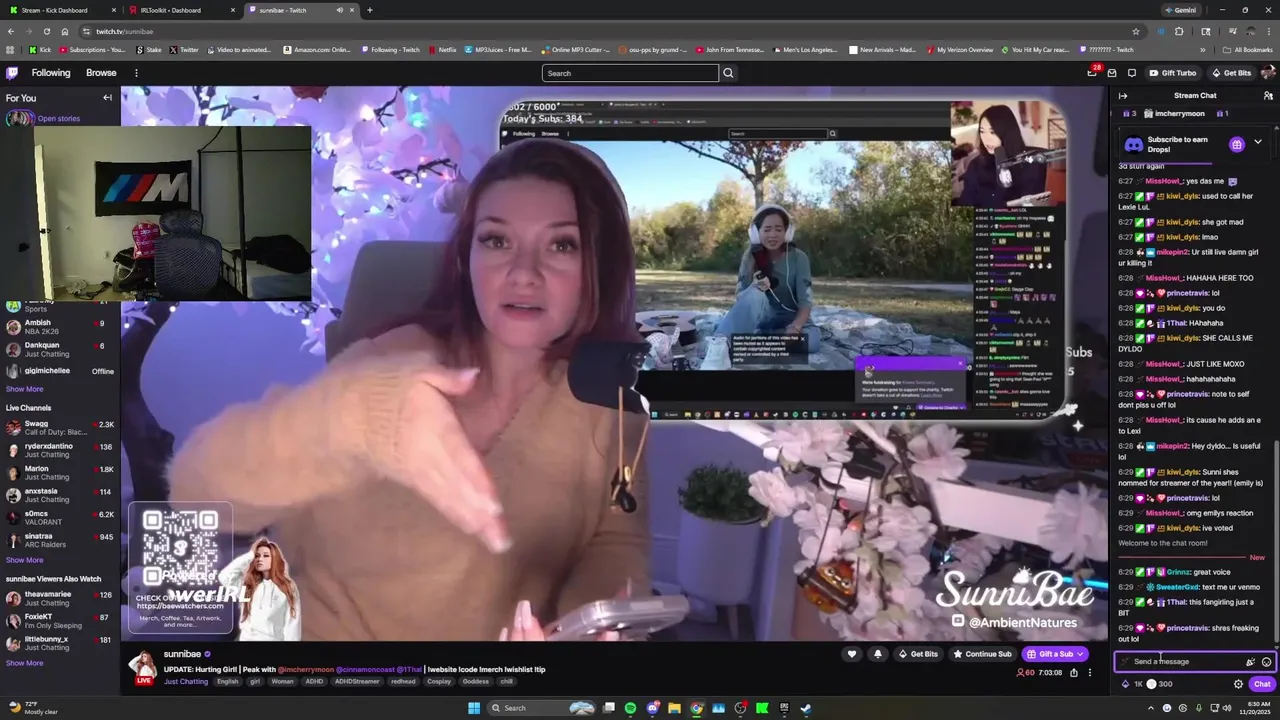Viewport: 1280px width, 720px height.
Task: Open the stream options three-dot menu
Action: [1090, 673]
